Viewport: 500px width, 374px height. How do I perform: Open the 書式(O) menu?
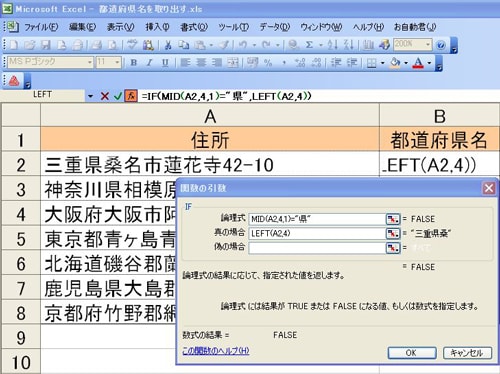coord(194,27)
